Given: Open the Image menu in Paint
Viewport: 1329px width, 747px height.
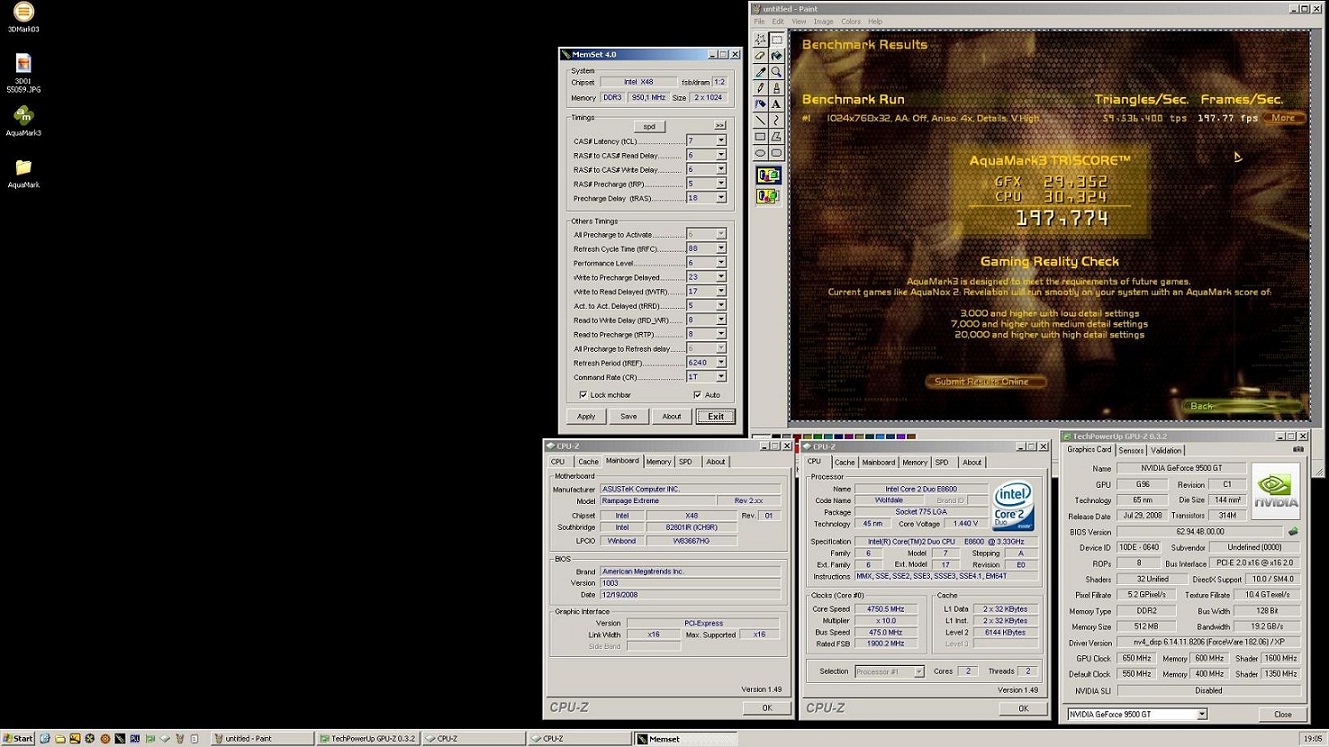Looking at the screenshot, I should (x=823, y=21).
